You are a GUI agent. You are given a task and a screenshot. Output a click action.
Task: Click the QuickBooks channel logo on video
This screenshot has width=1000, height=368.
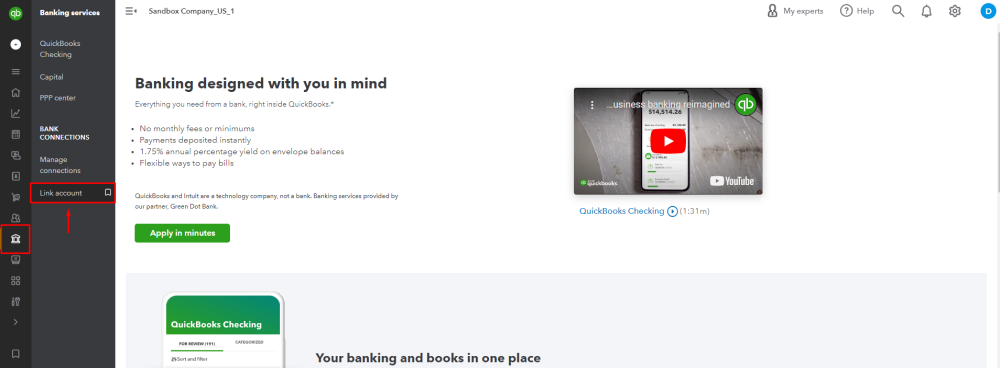click(x=745, y=104)
